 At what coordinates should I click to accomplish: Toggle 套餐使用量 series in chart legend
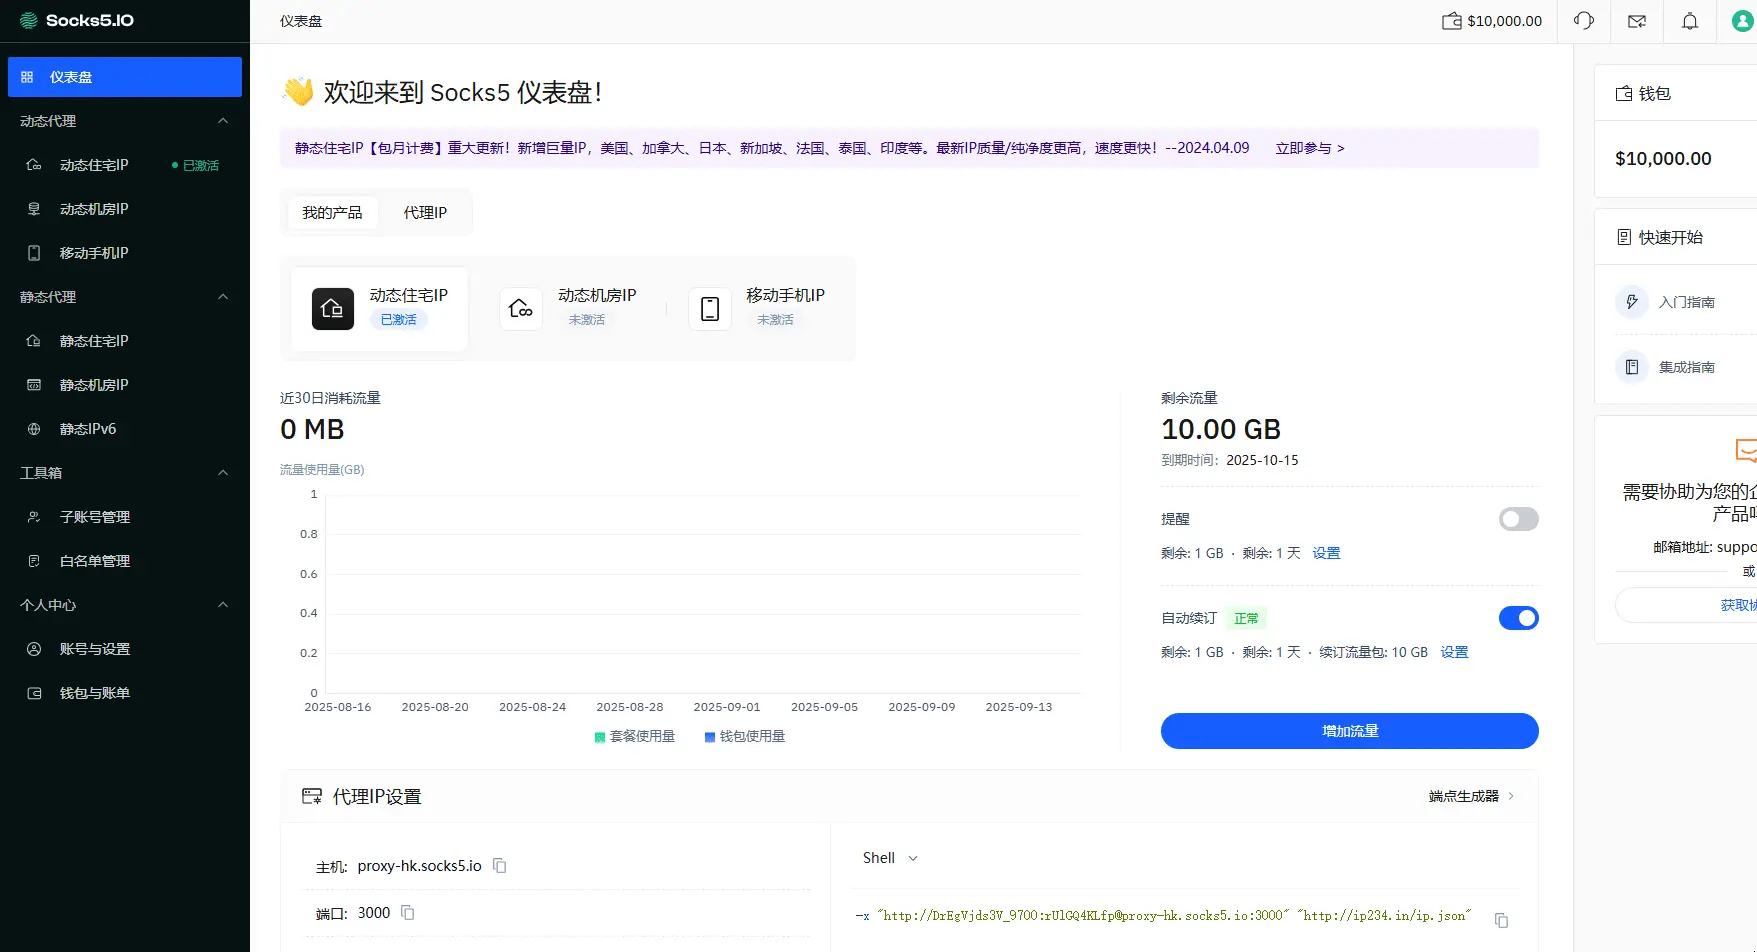click(635, 736)
